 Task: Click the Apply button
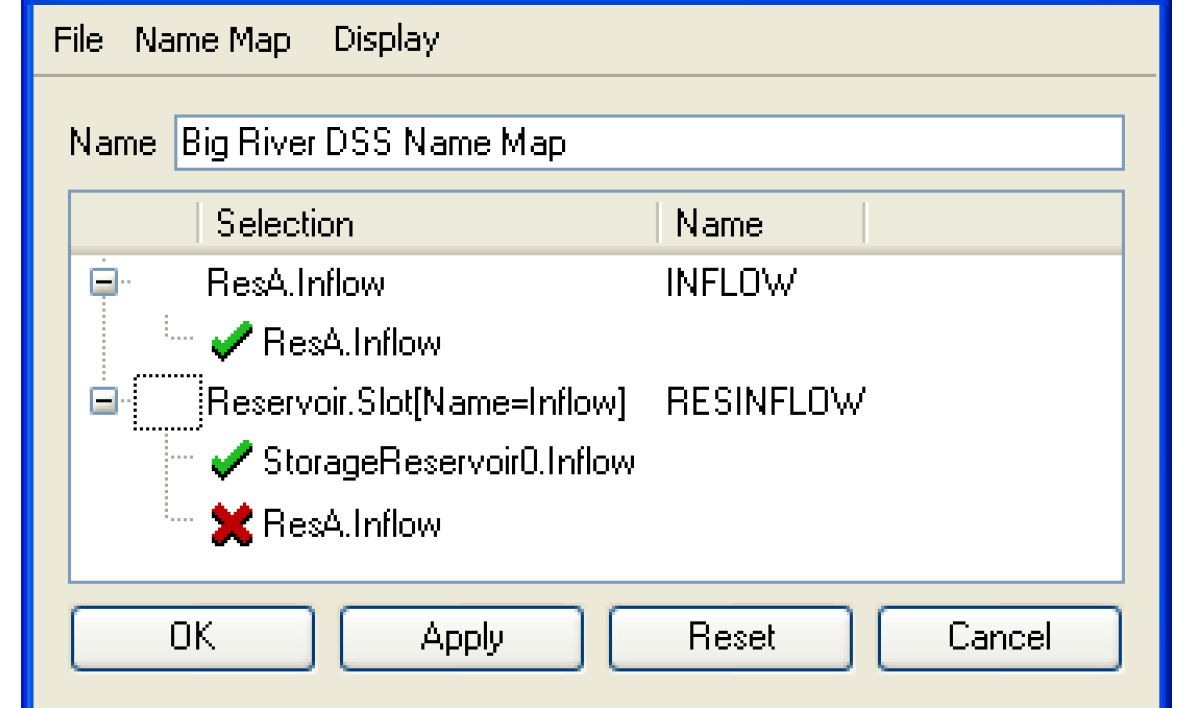click(461, 637)
